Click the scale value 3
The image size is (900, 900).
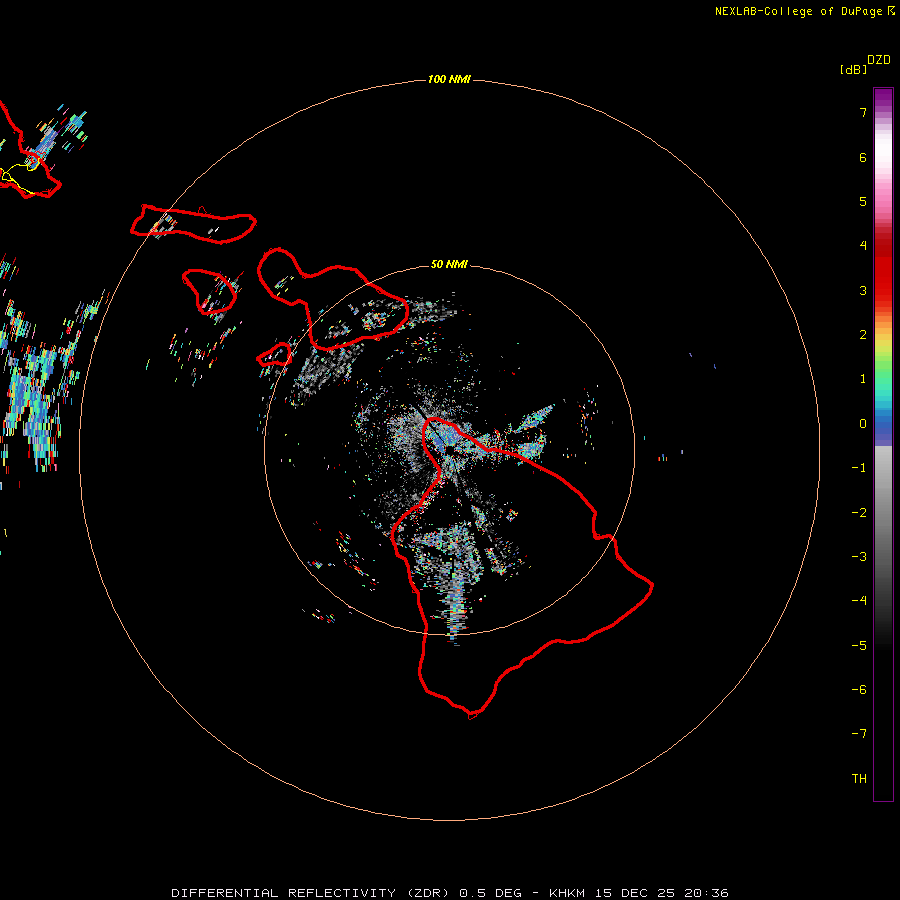point(863,290)
